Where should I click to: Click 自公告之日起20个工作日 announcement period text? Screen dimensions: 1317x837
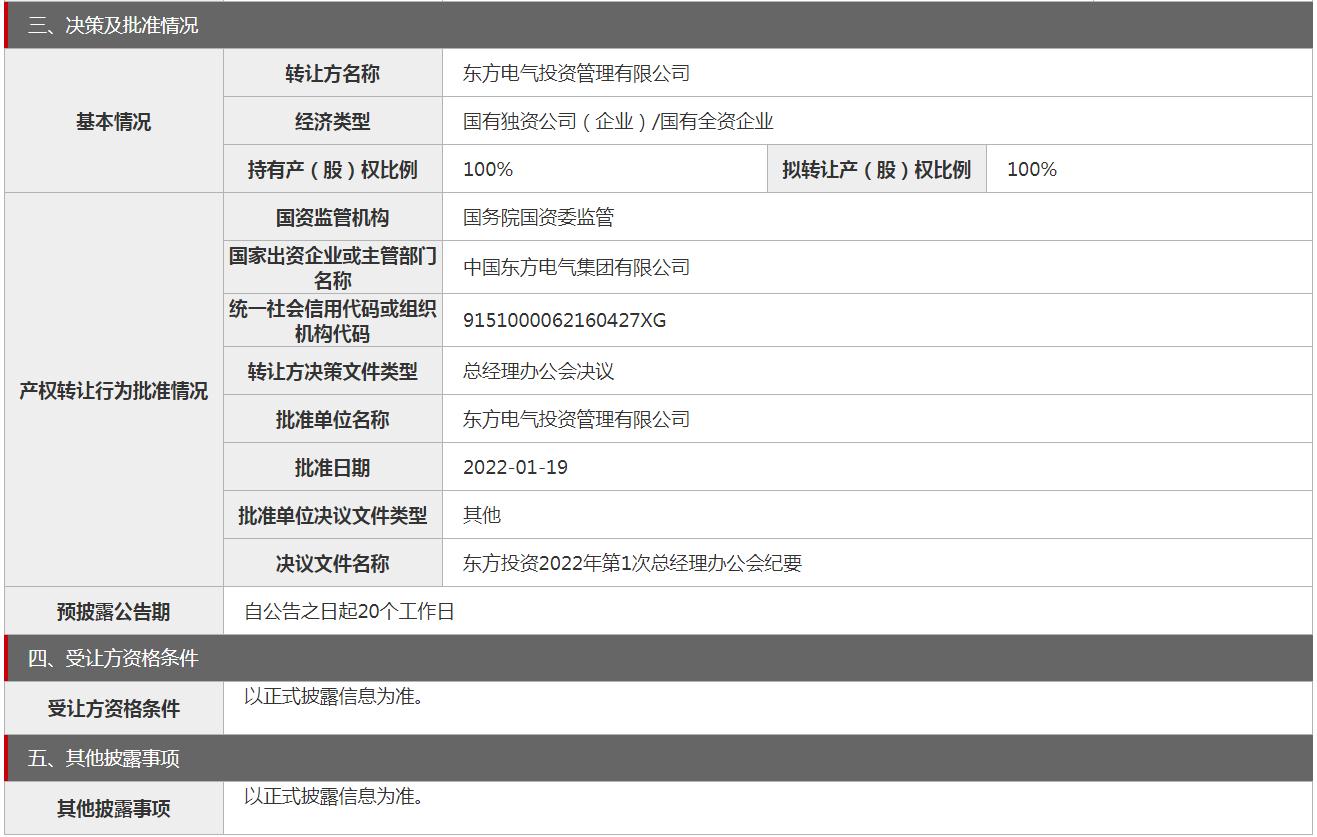click(349, 611)
